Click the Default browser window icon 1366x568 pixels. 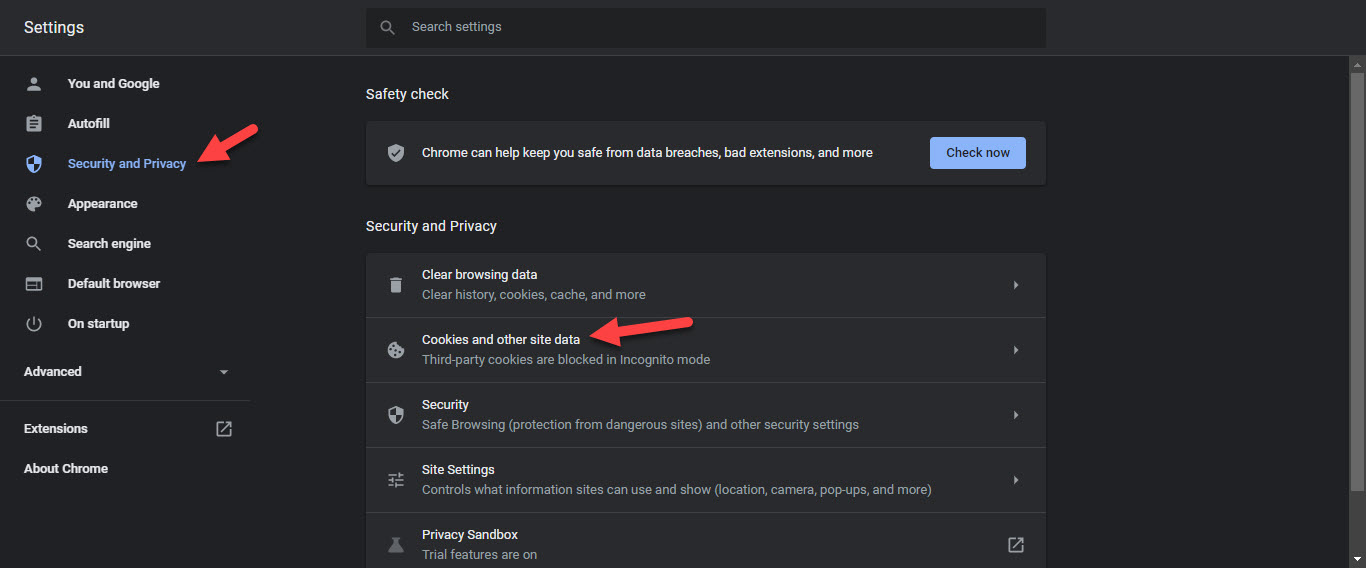(x=34, y=284)
